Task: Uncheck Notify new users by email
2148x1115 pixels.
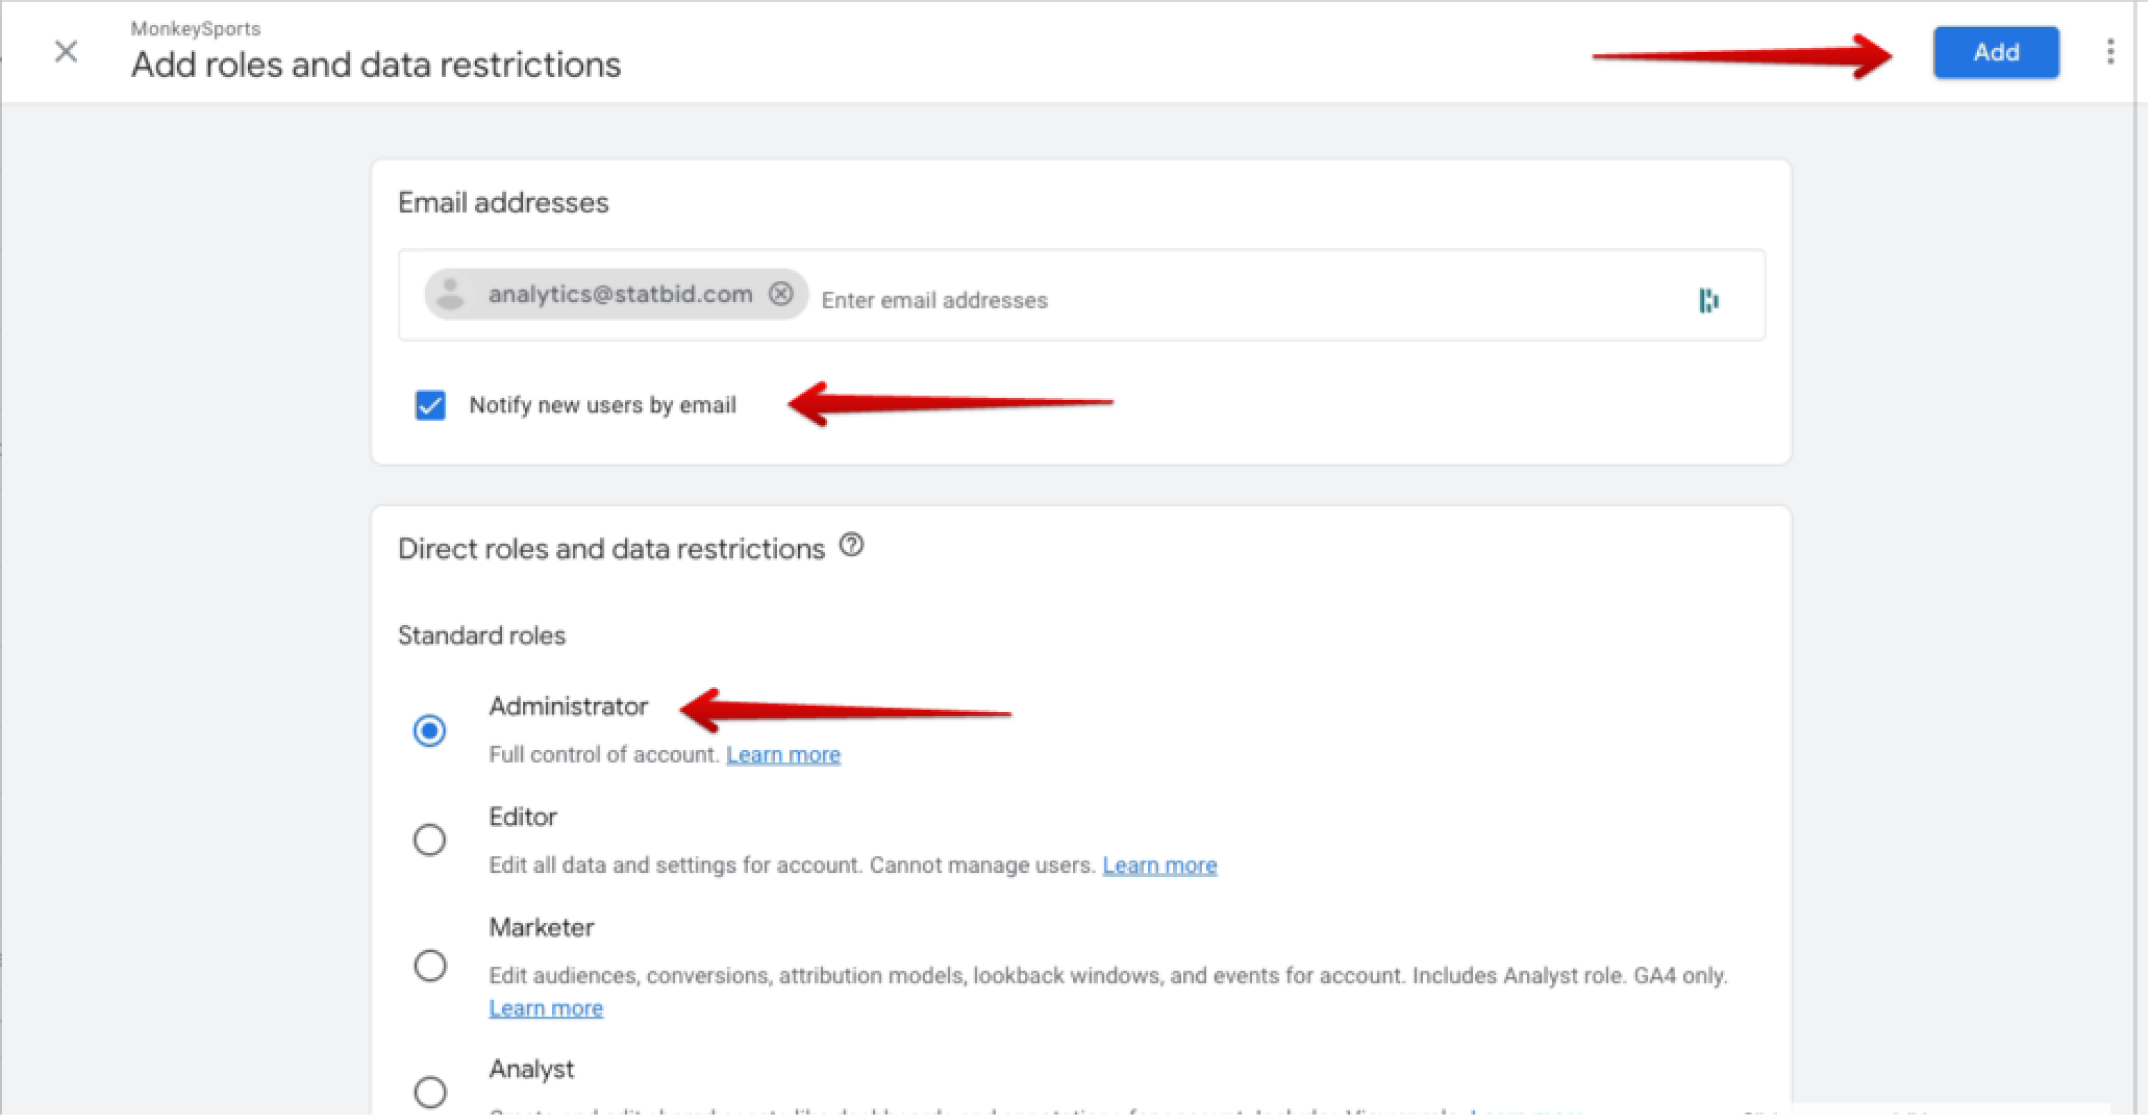Action: 430,405
